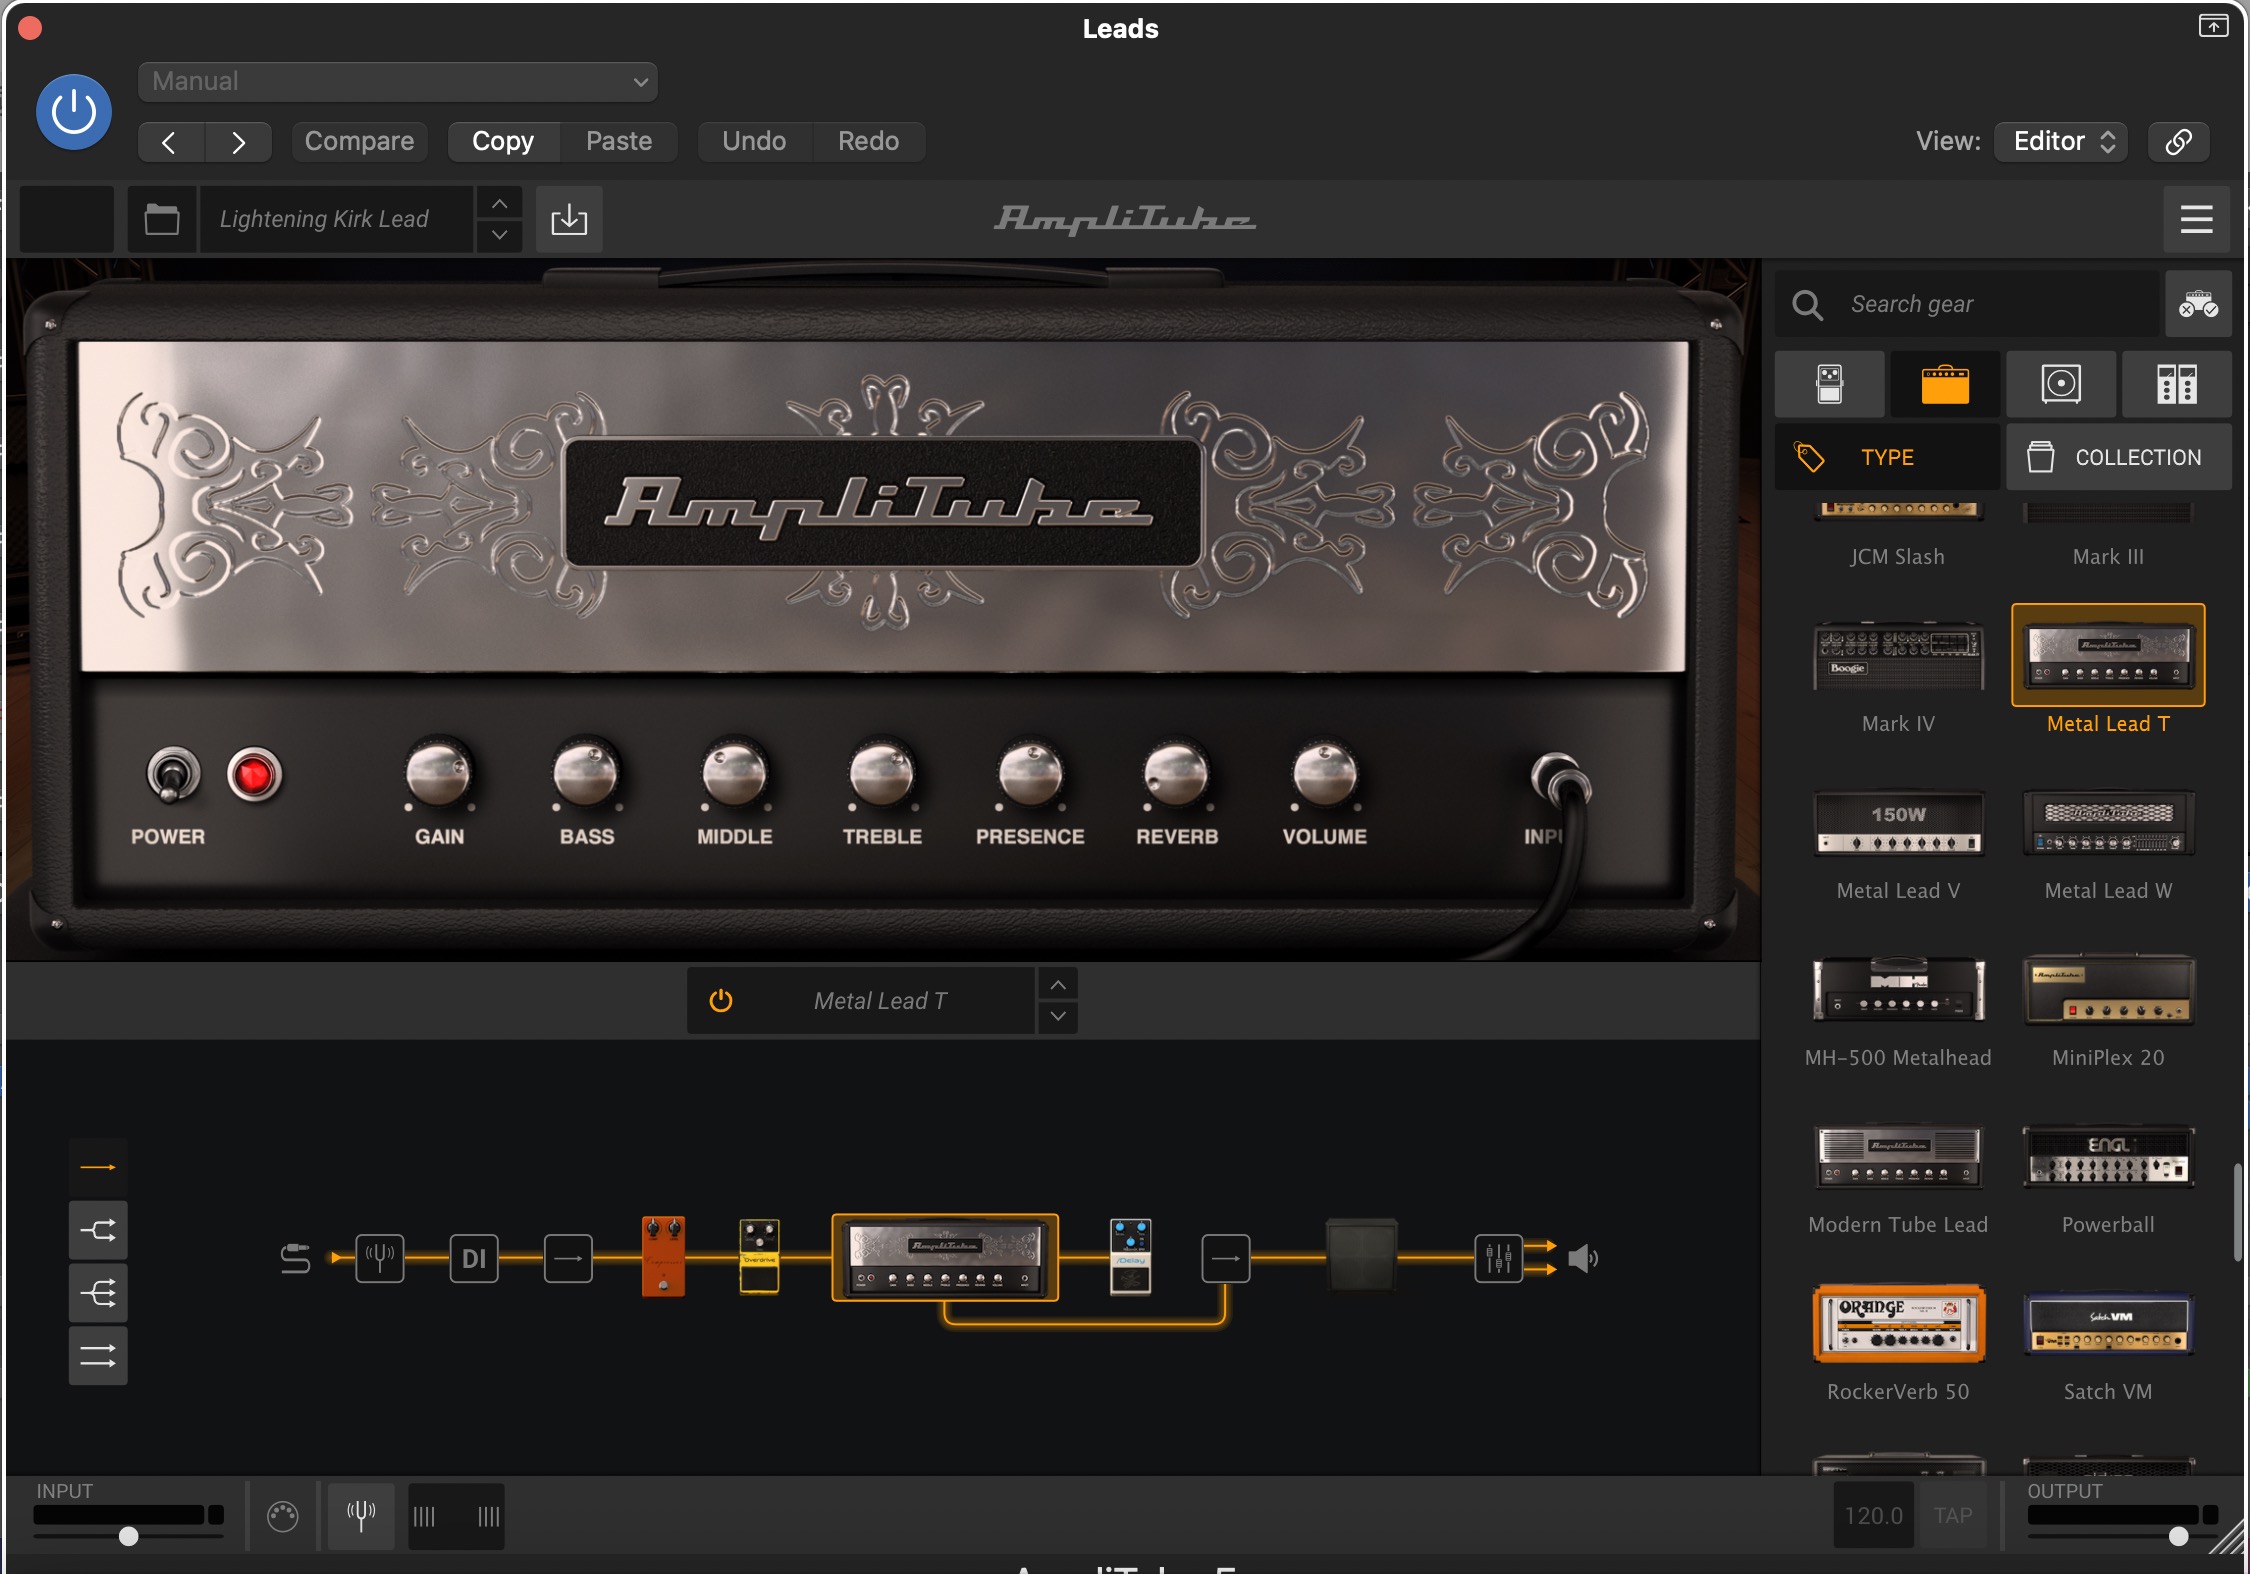Step to the next amp model with the down arrow

(1058, 1017)
